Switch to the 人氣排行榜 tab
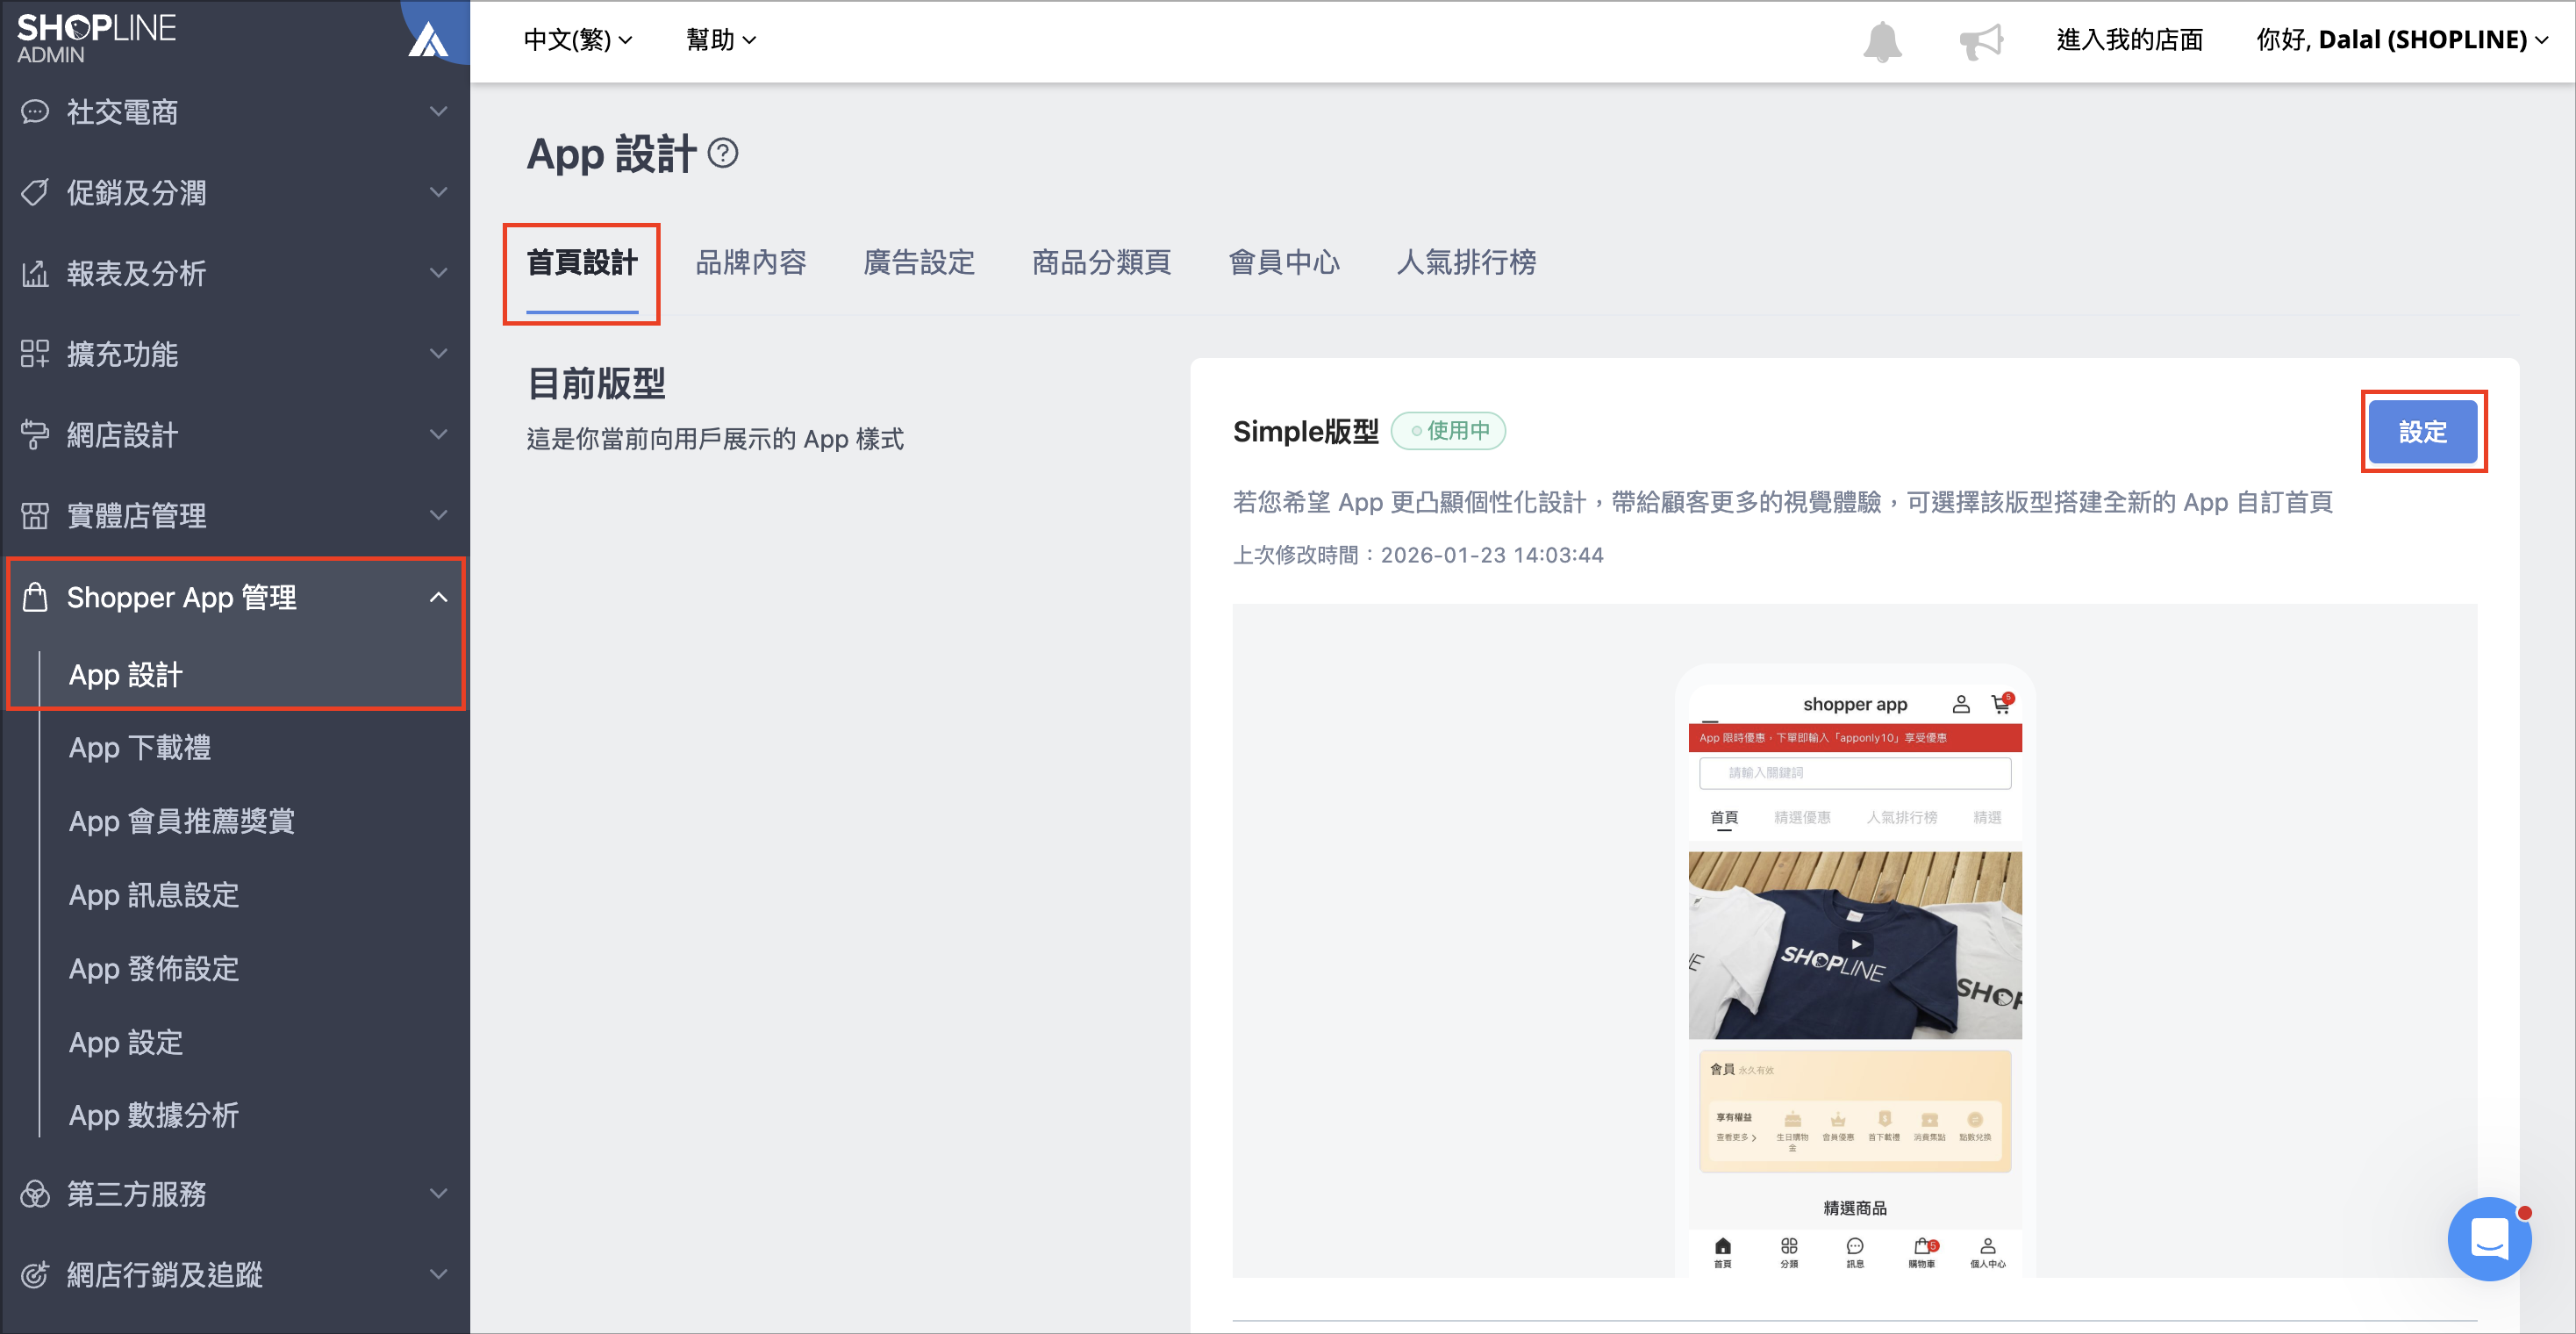The width and height of the screenshot is (2576, 1334). [1466, 263]
